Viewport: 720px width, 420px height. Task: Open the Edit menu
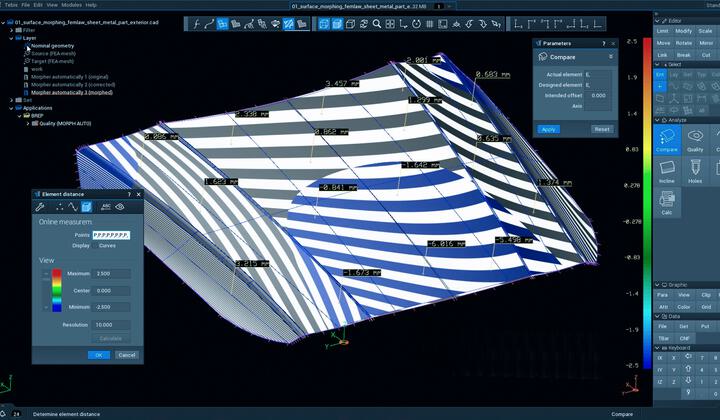pyautogui.click(x=38, y=5)
